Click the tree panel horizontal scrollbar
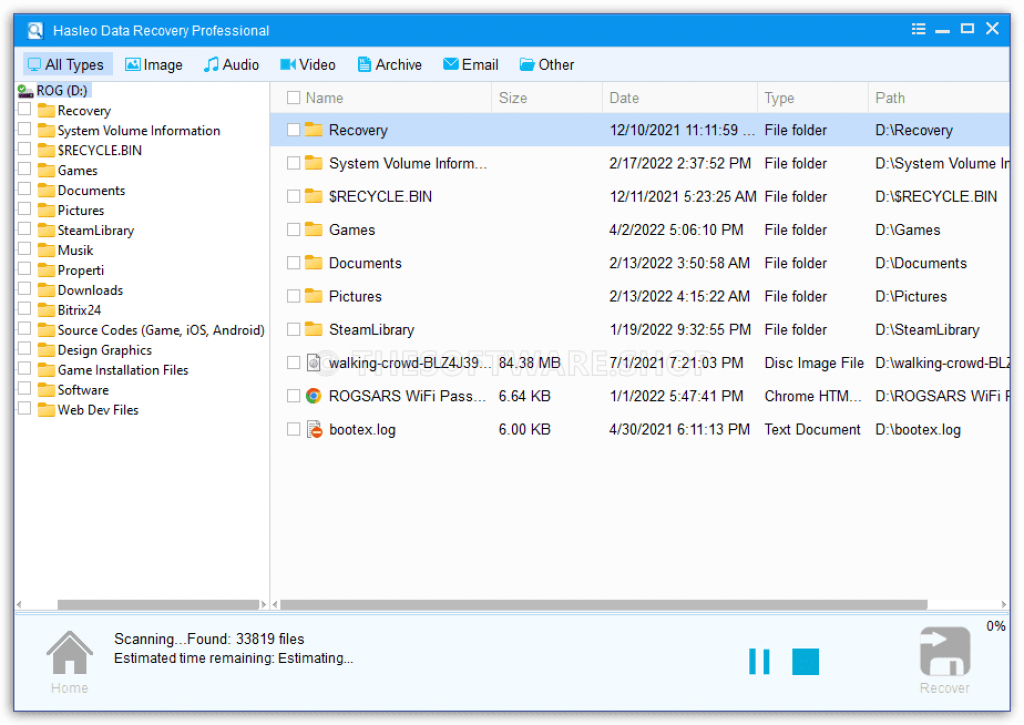 [158, 604]
